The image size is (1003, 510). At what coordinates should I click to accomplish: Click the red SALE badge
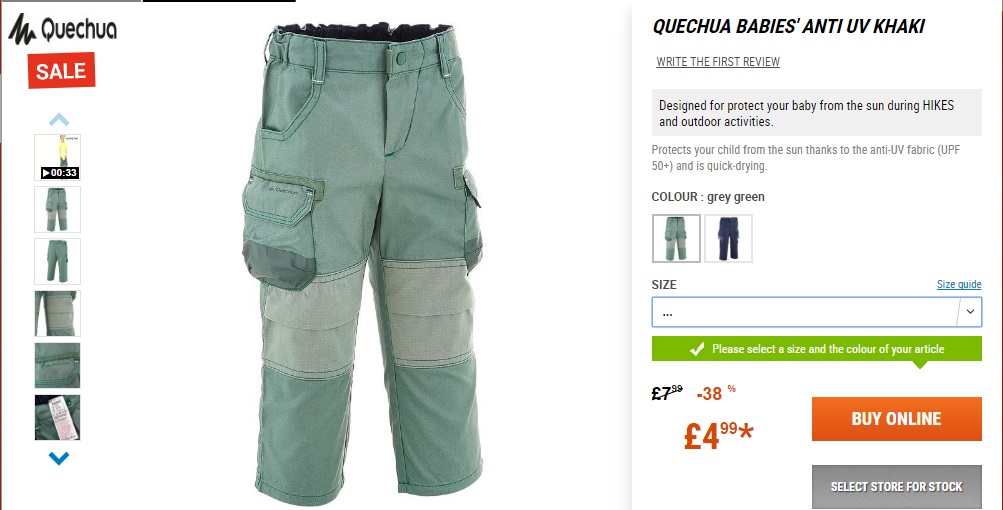(x=61, y=70)
